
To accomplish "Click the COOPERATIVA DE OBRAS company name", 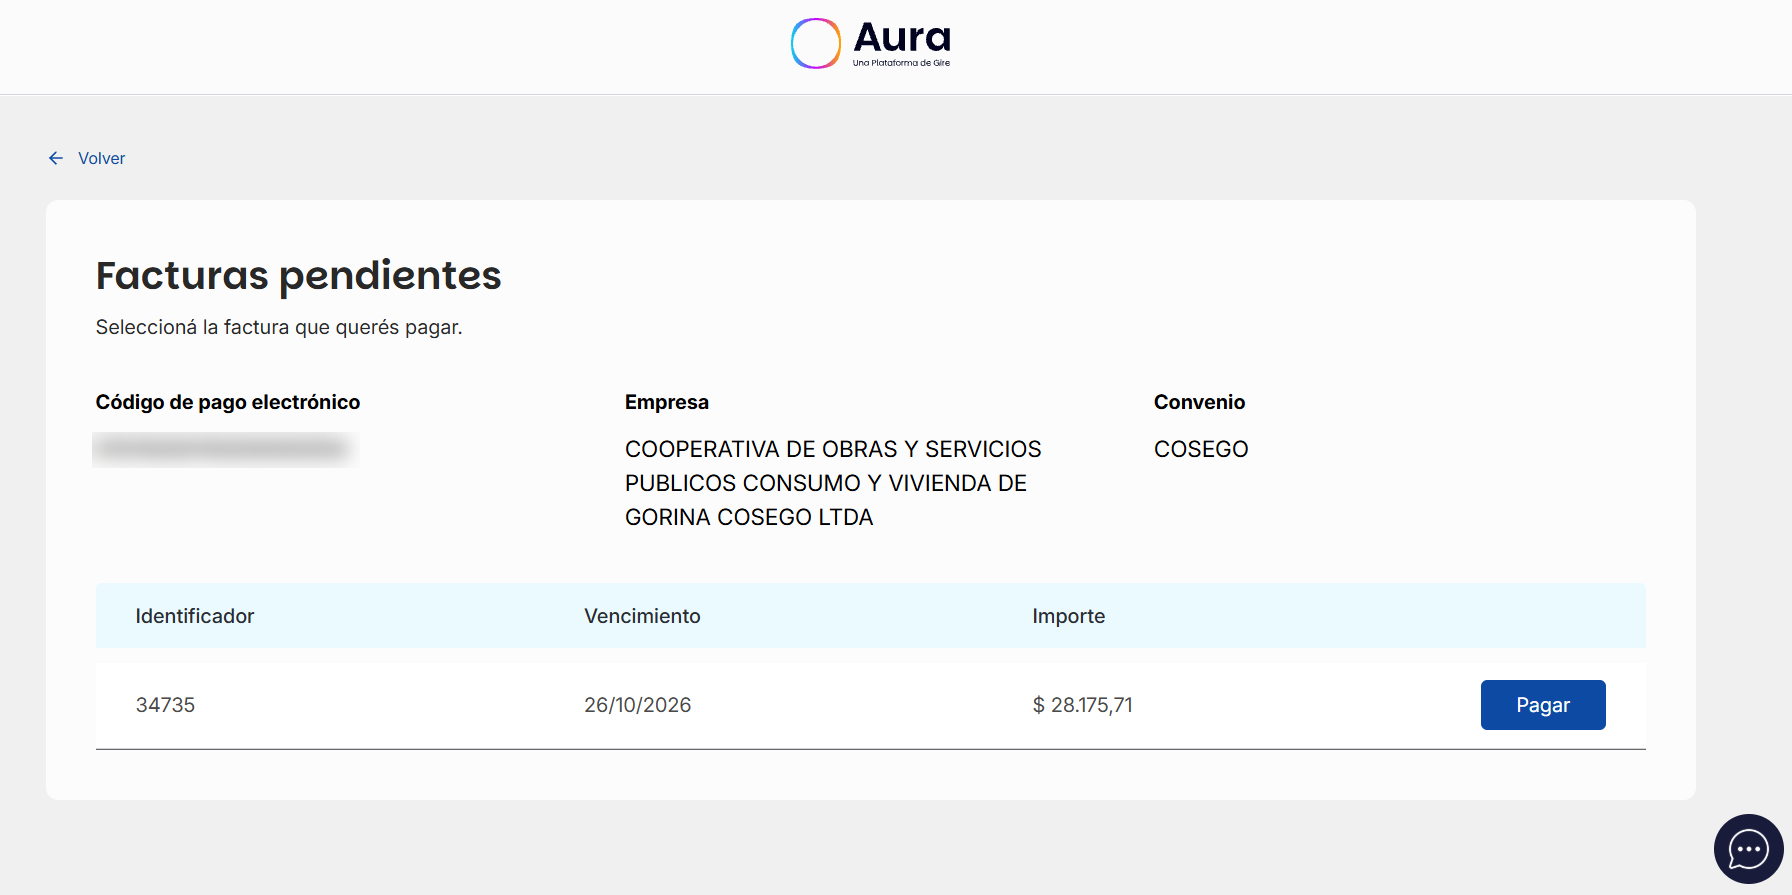I will pos(833,483).
